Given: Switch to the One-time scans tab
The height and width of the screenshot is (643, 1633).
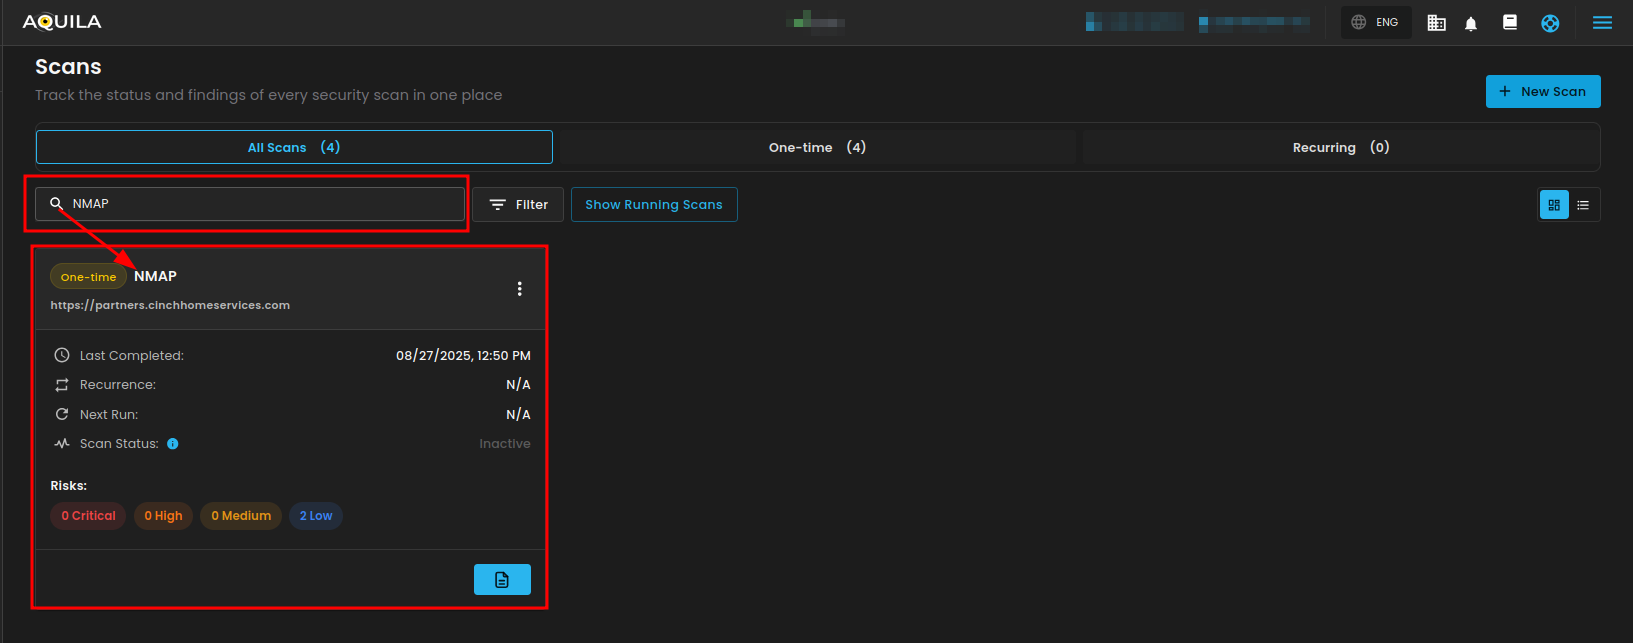Looking at the screenshot, I should (817, 147).
